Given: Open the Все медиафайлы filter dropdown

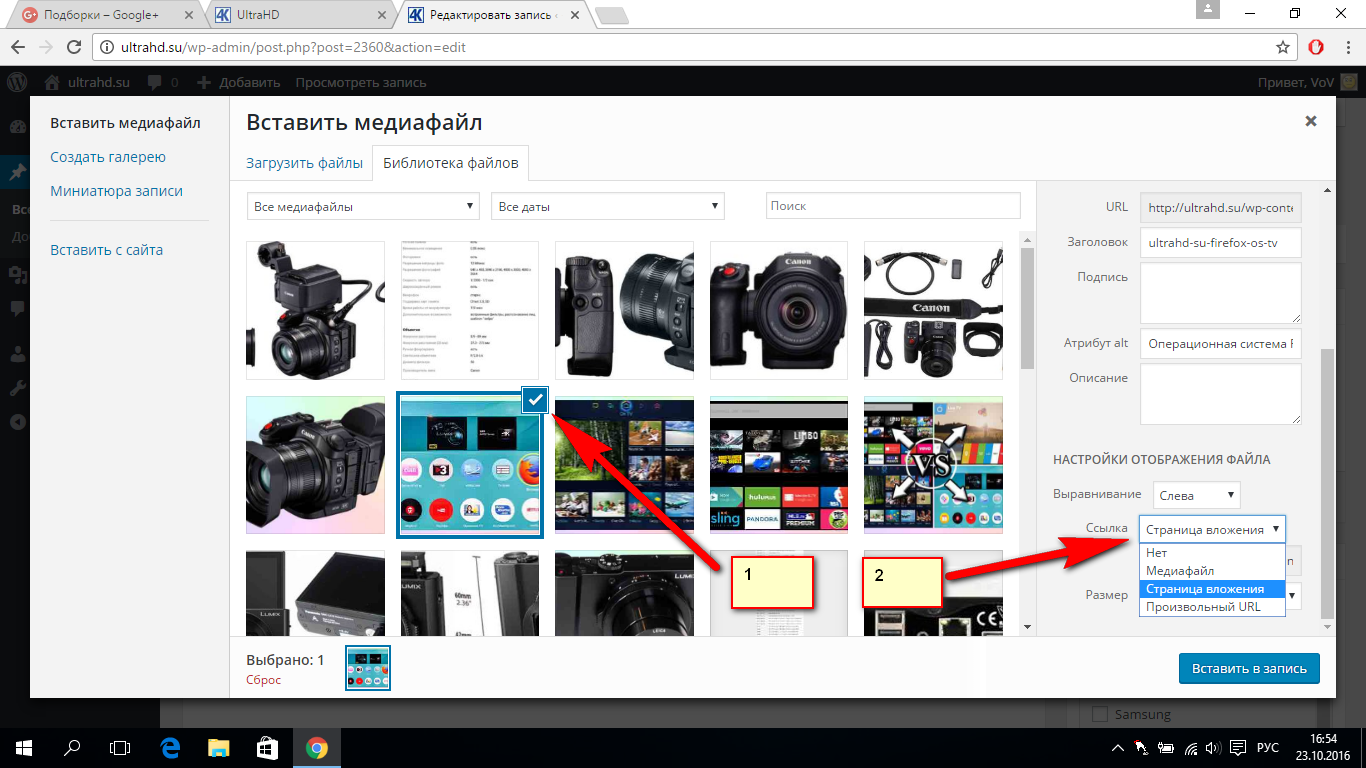Looking at the screenshot, I should 364,206.
